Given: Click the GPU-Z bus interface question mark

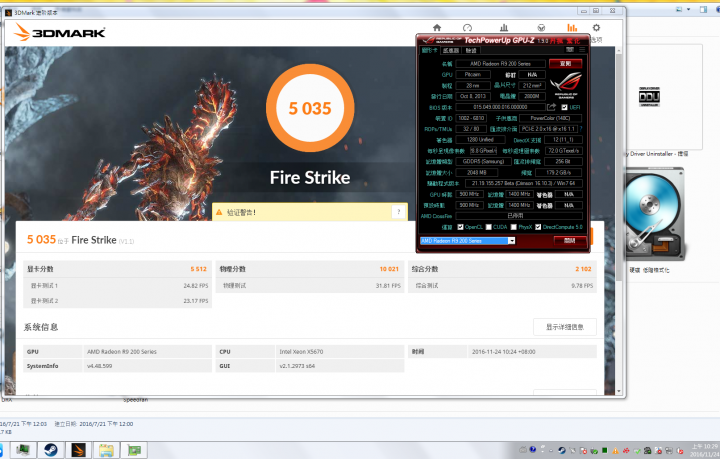Looking at the screenshot, I should point(580,129).
